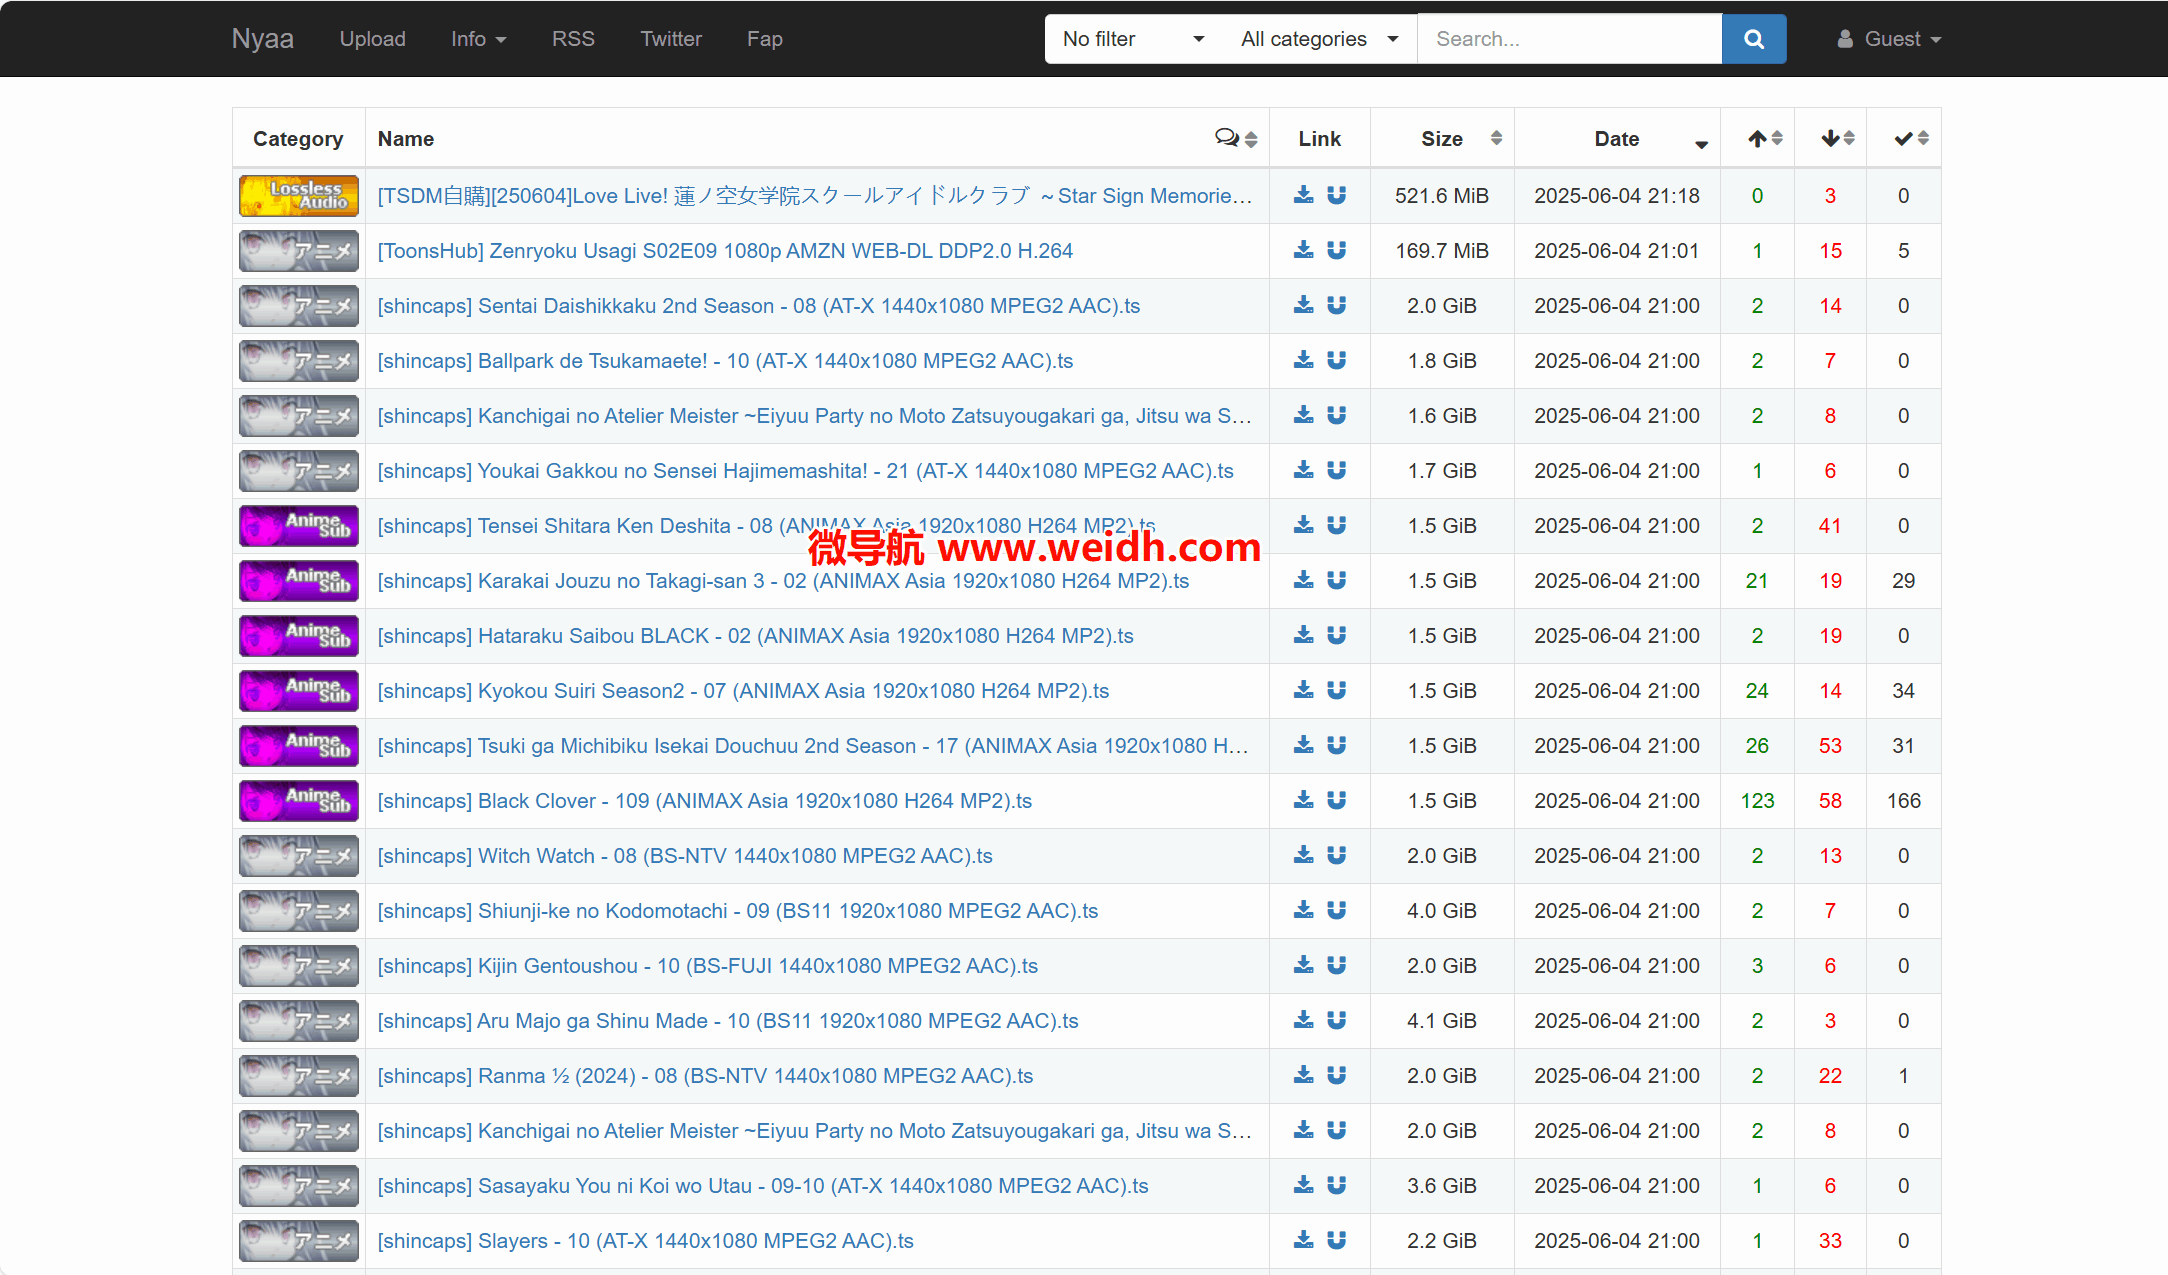Open magnet link for Slayers 10
2168x1275 pixels.
click(x=1336, y=1240)
